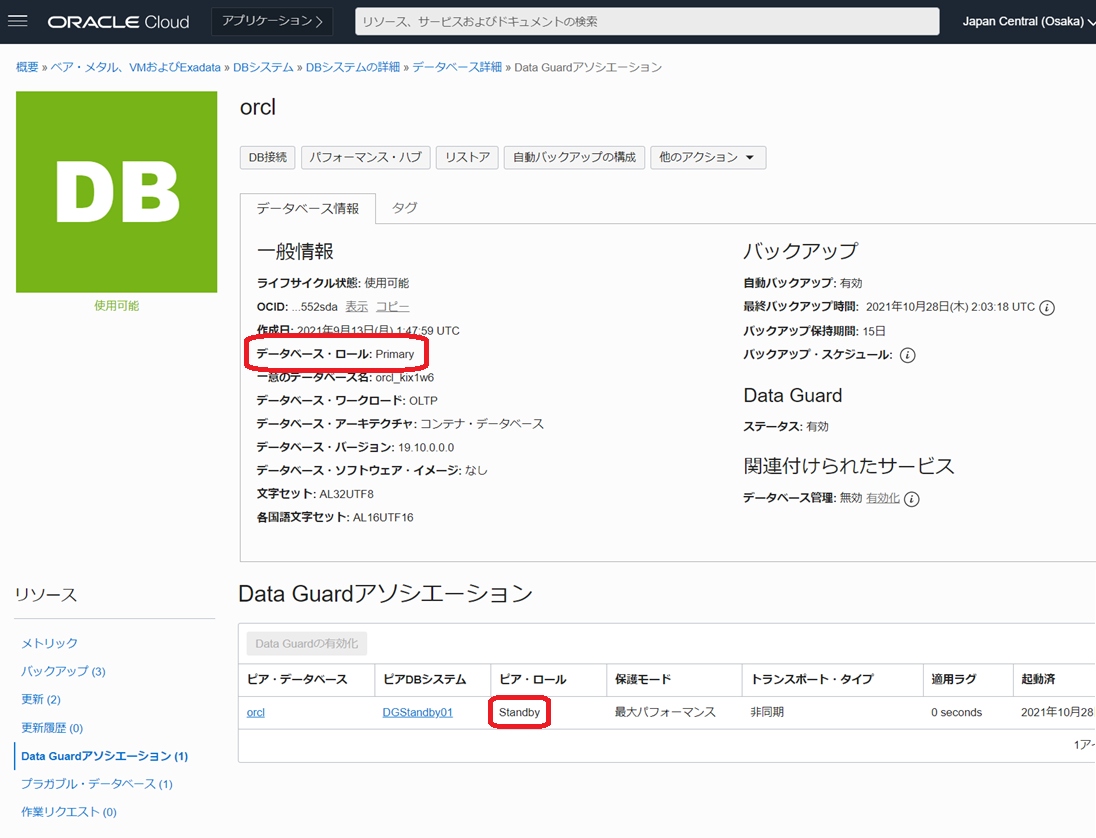Go to DBシステム breadcrumb link
1096x838 pixels.
263,67
